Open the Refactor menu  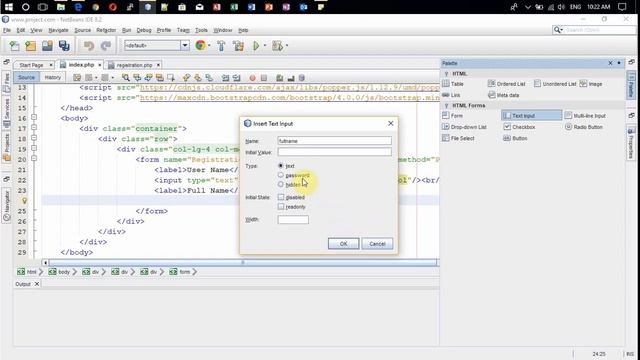point(106,30)
